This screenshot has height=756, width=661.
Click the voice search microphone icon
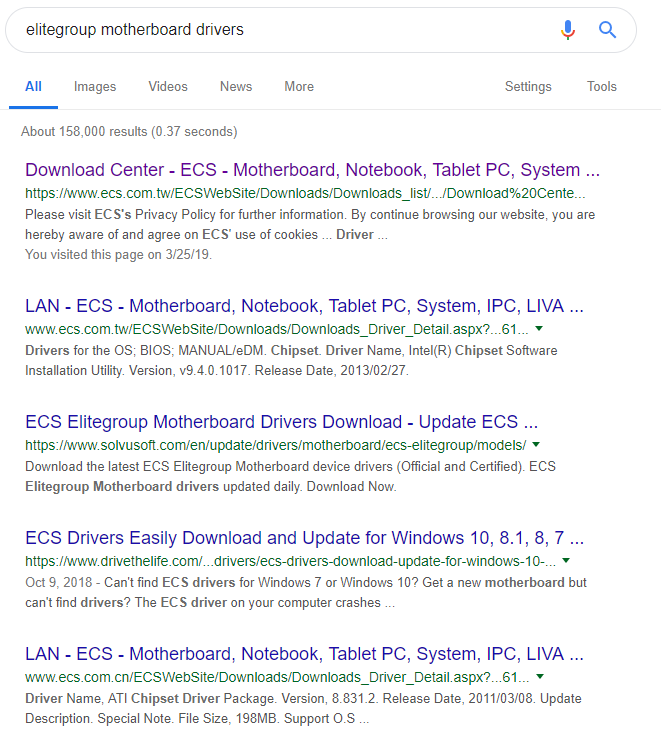pyautogui.click(x=568, y=30)
